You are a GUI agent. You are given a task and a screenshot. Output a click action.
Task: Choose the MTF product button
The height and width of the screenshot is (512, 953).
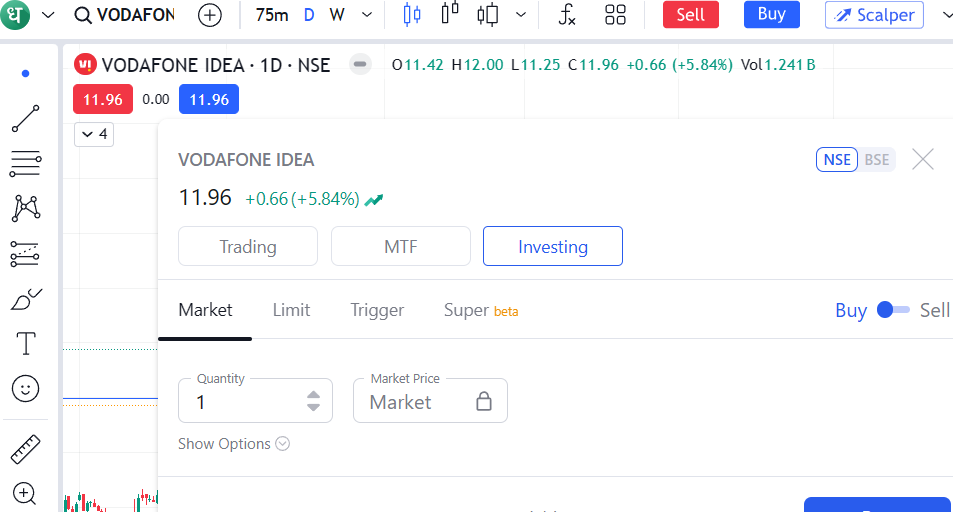point(400,247)
